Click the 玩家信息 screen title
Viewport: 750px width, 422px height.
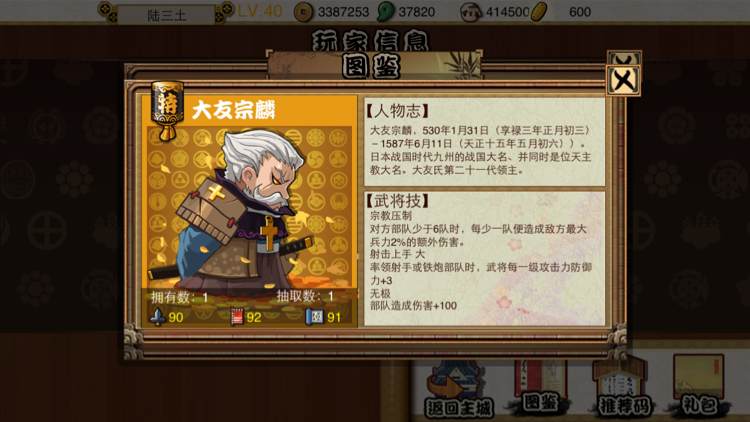point(371,41)
